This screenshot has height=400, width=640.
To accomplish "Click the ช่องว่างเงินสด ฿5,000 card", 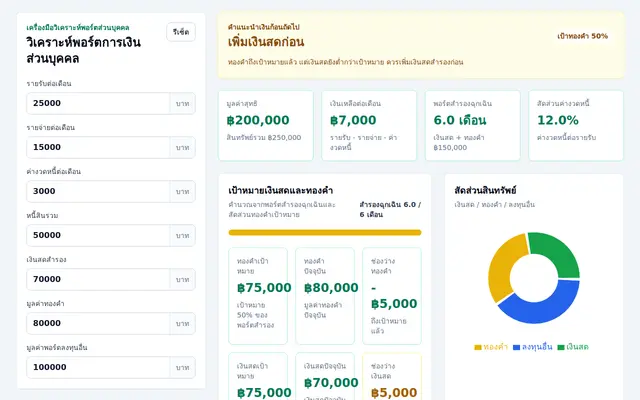I will coord(392,376).
